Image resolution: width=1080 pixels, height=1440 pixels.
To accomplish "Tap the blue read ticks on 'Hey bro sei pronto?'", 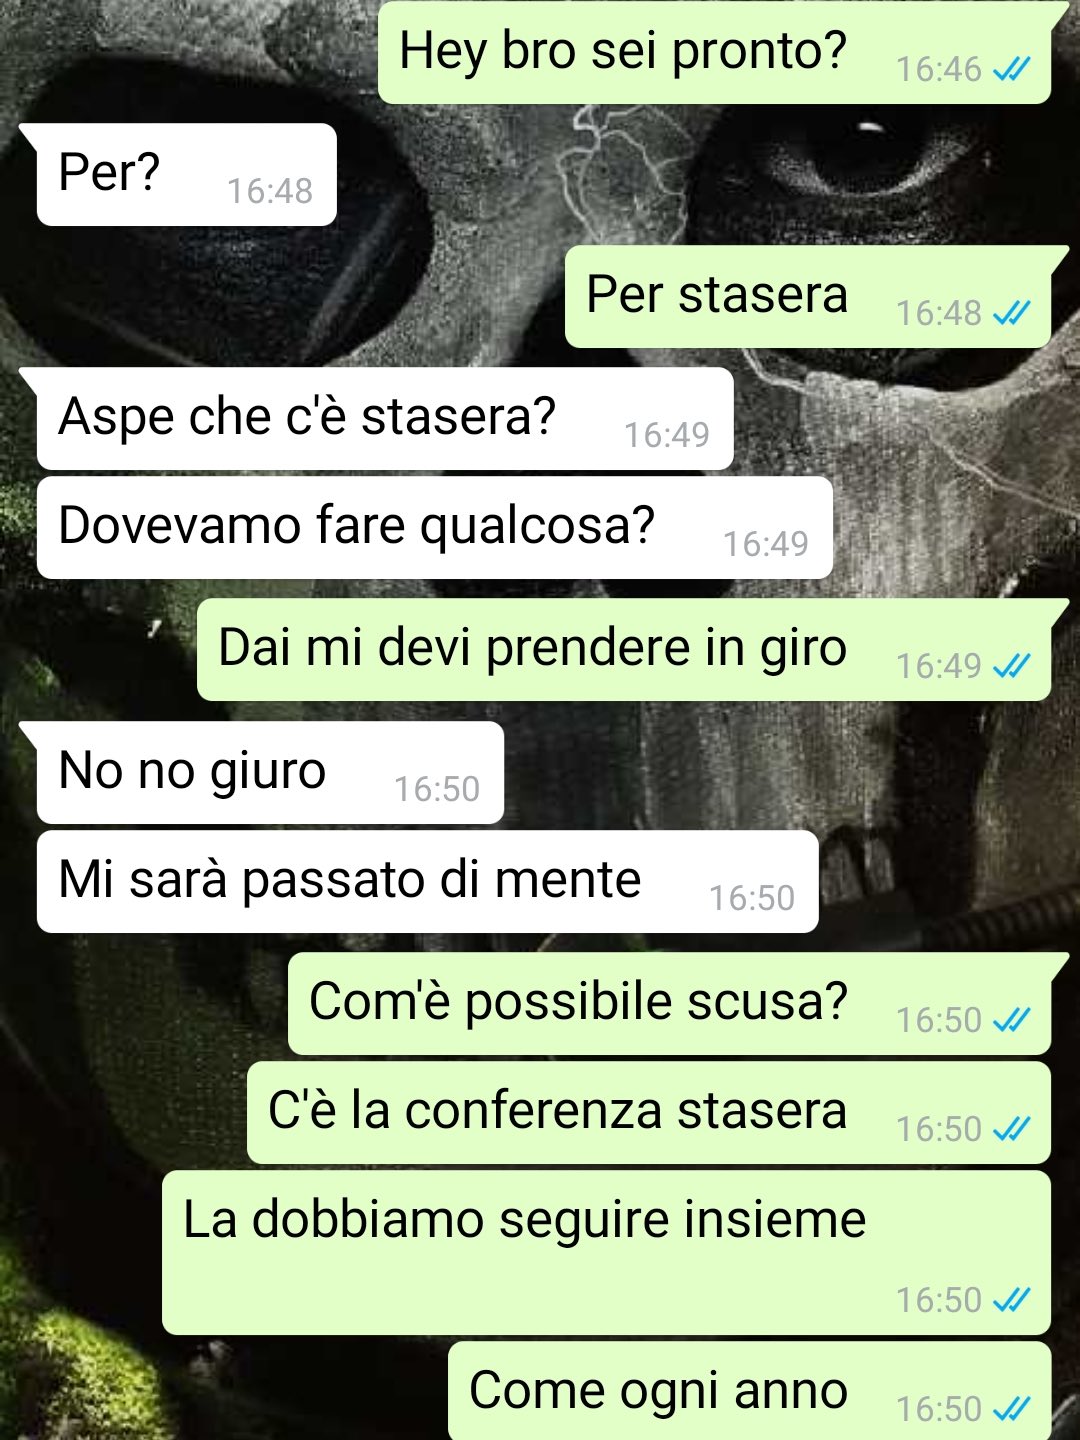I will pyautogui.click(x=1011, y=69).
